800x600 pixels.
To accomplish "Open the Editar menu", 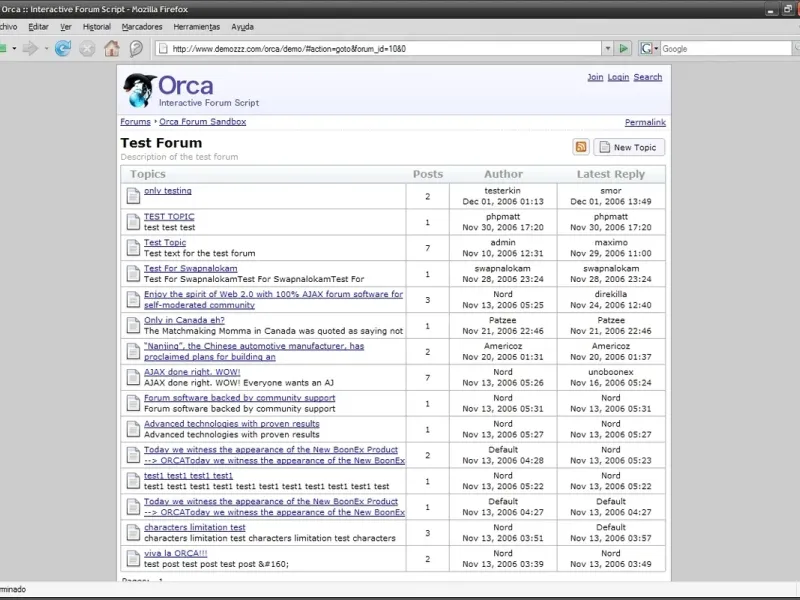I will 38,27.
